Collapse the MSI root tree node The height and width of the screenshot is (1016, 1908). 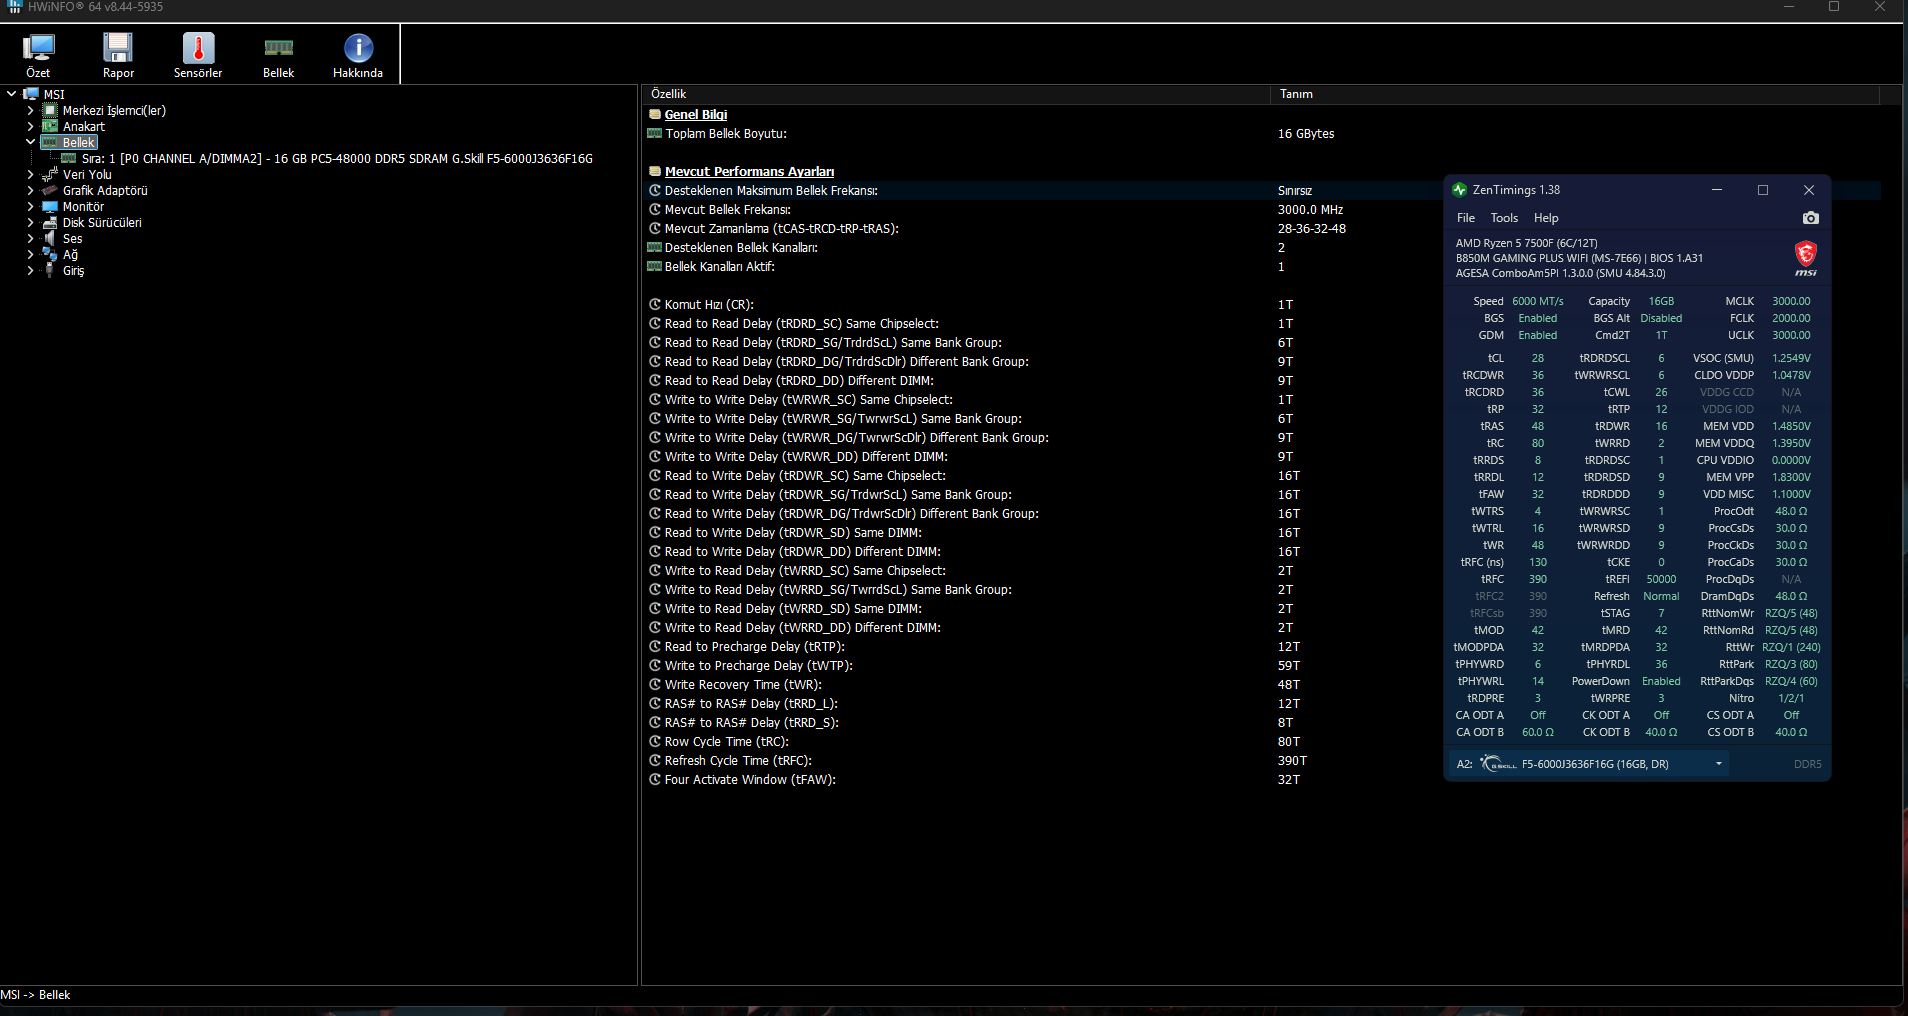click(11, 94)
